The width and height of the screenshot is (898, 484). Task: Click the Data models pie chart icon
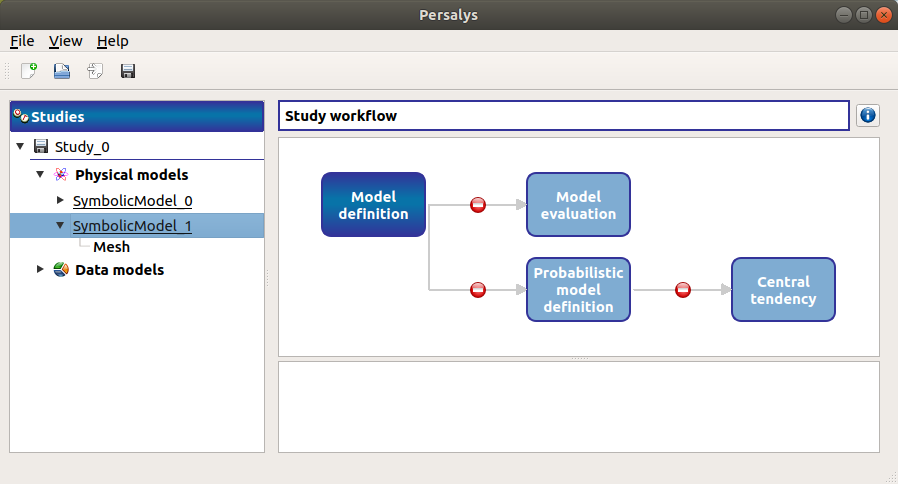[x=61, y=270]
